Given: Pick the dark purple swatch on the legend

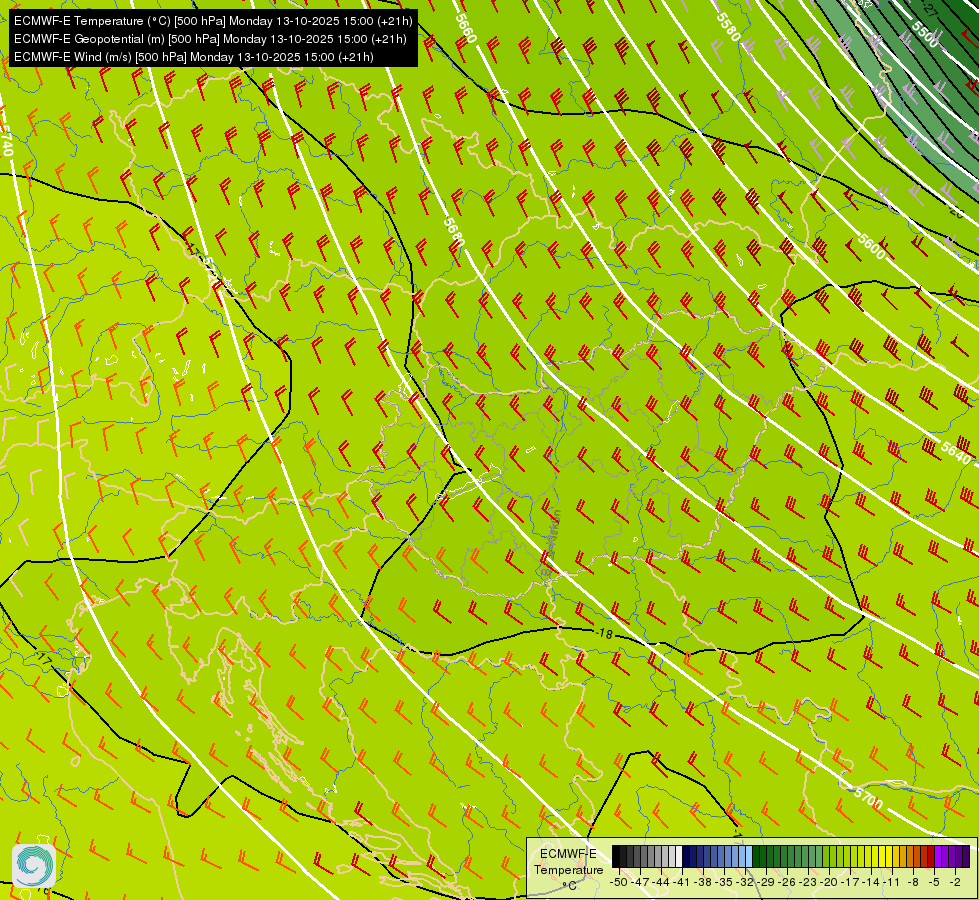Looking at the screenshot, I should [966, 857].
